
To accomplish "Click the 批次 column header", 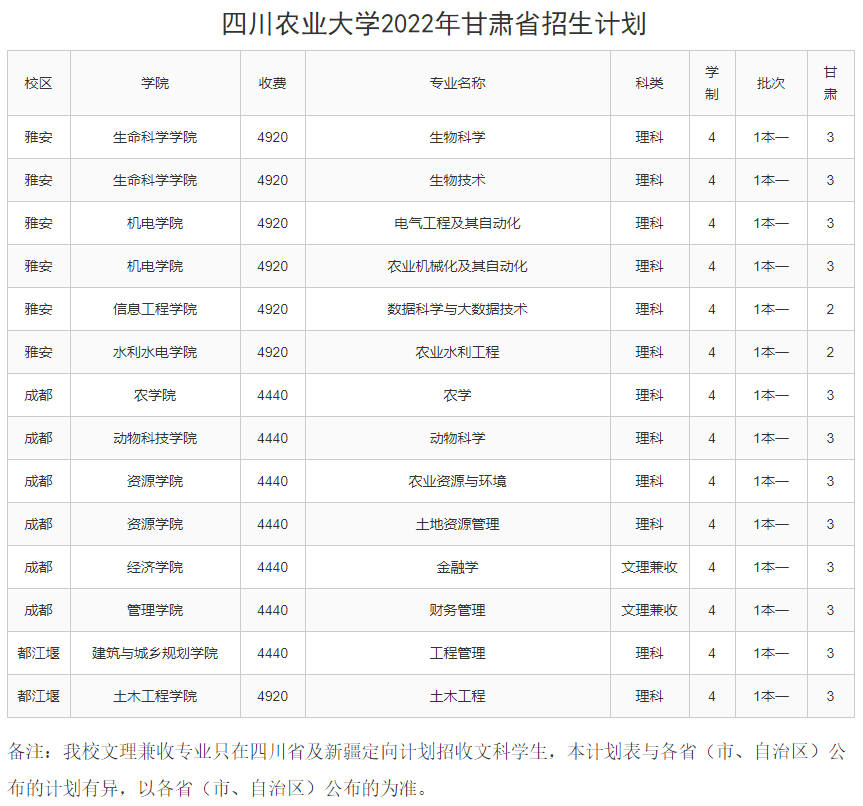I will point(771,83).
